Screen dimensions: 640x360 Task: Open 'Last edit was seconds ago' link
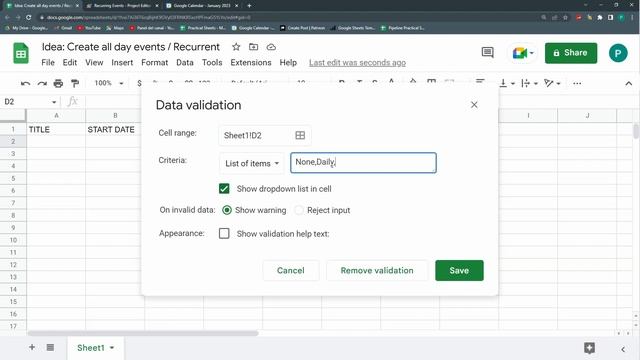click(357, 62)
